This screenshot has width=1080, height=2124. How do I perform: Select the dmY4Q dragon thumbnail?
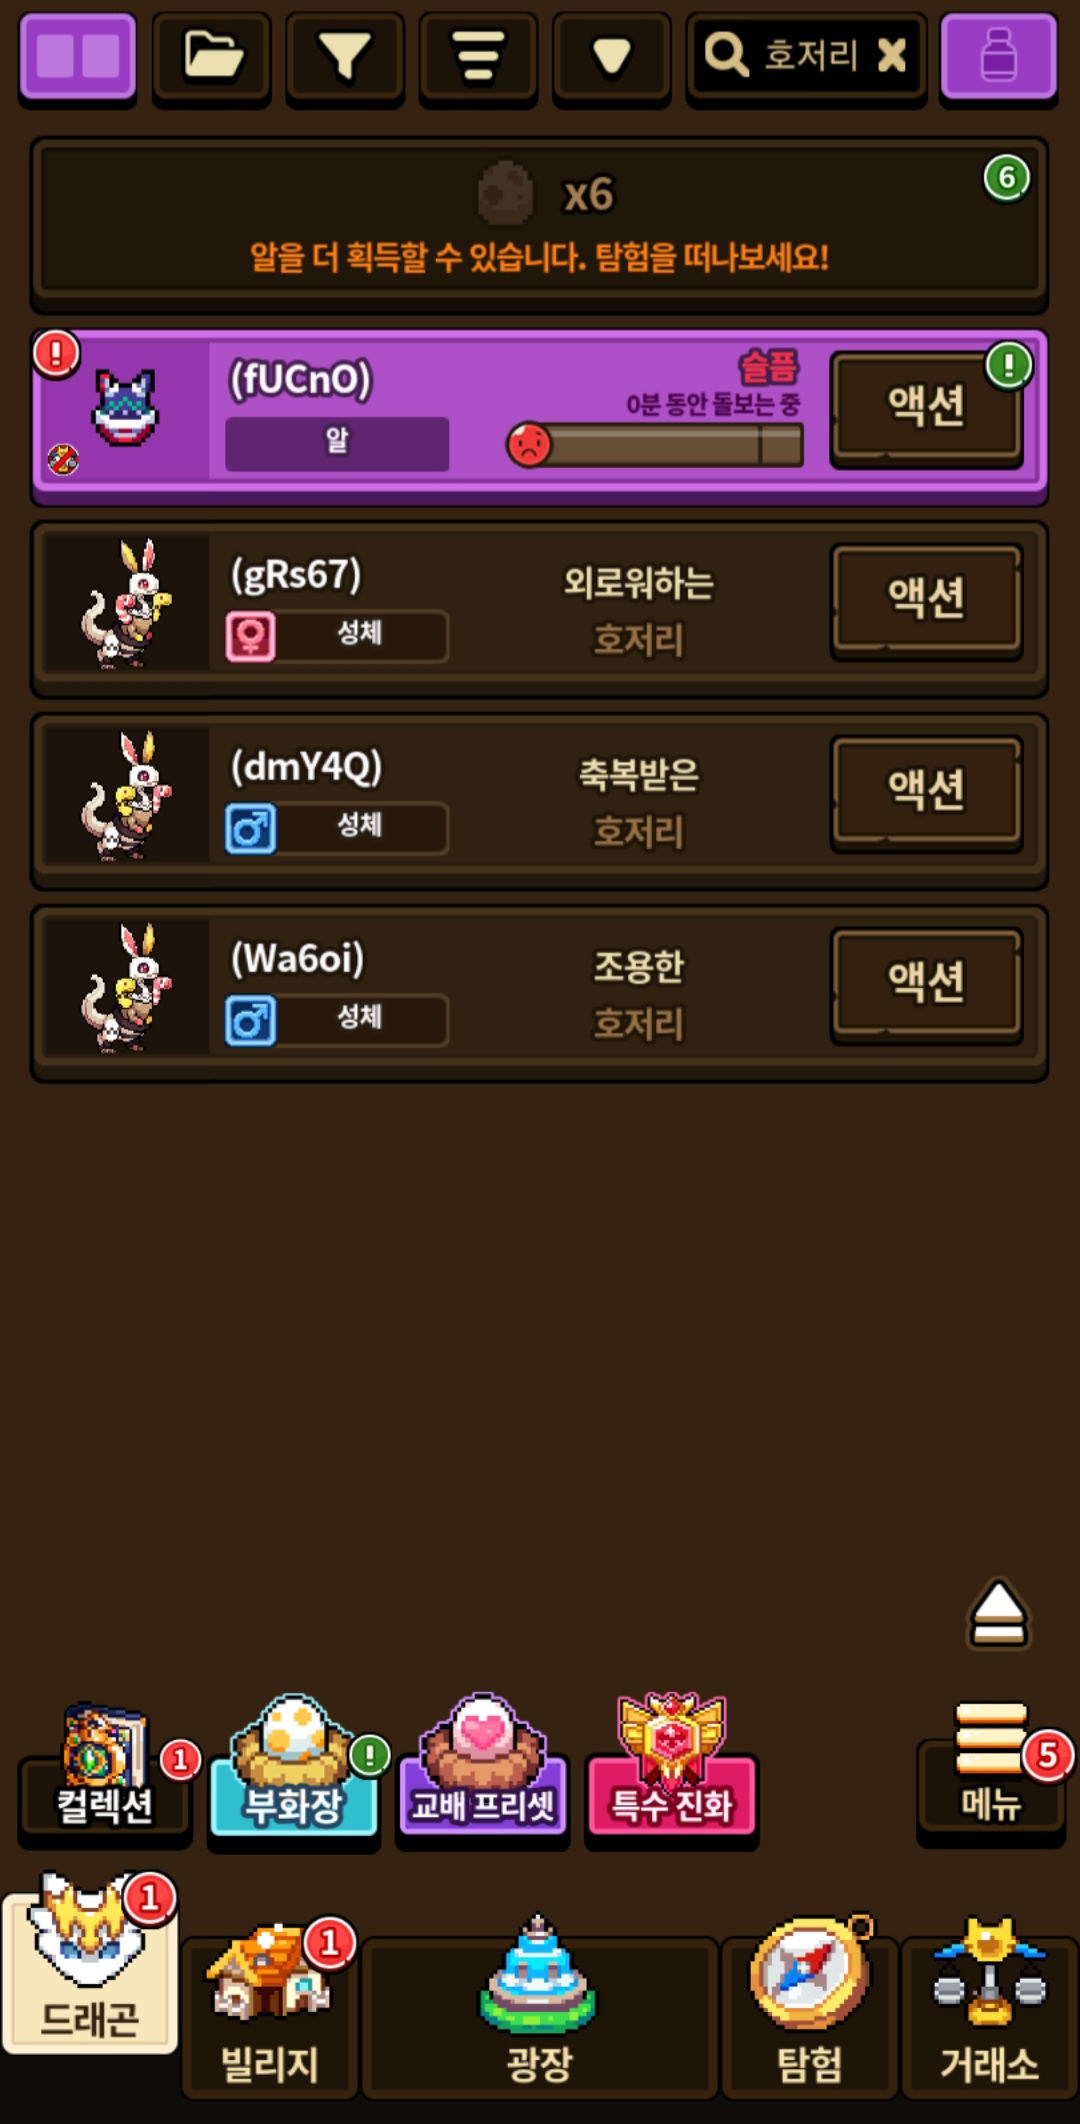[125, 796]
